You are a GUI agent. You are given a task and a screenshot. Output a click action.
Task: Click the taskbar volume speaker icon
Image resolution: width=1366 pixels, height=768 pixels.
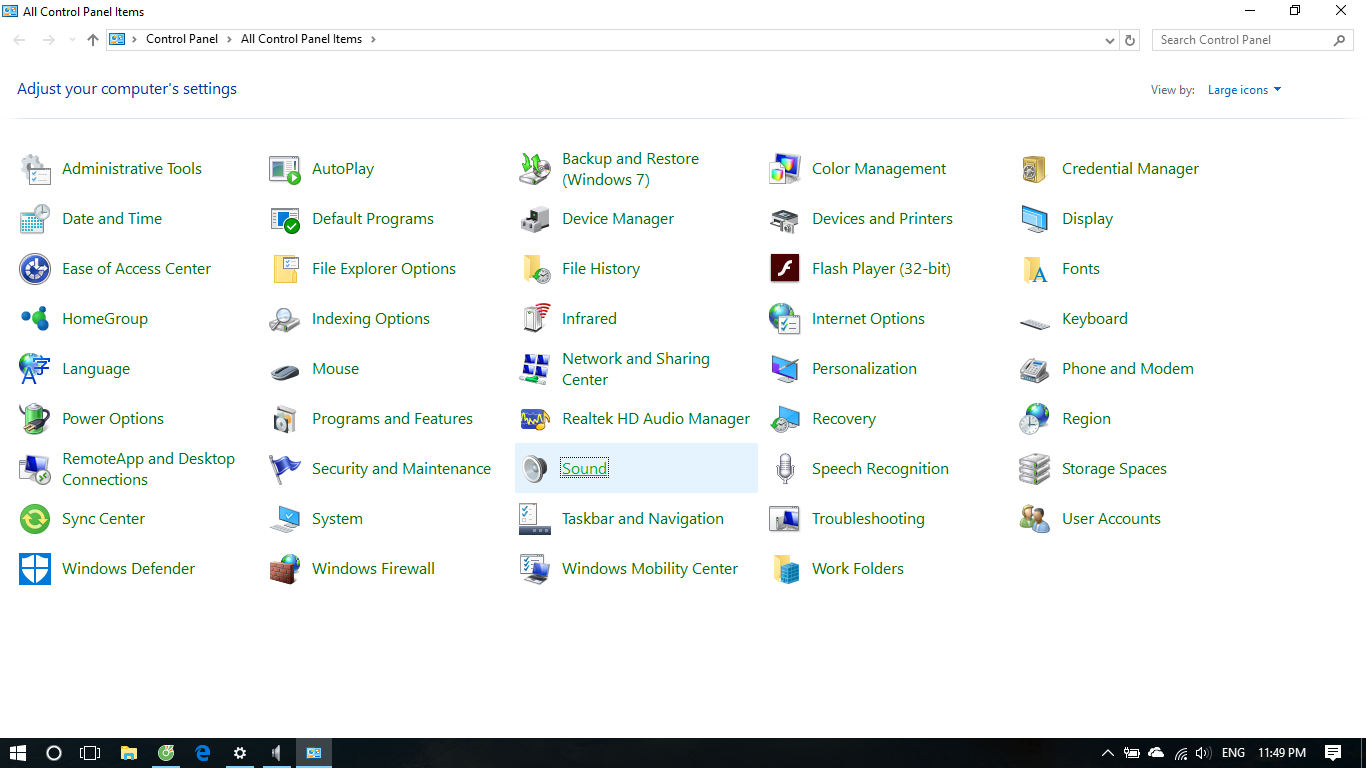1203,753
